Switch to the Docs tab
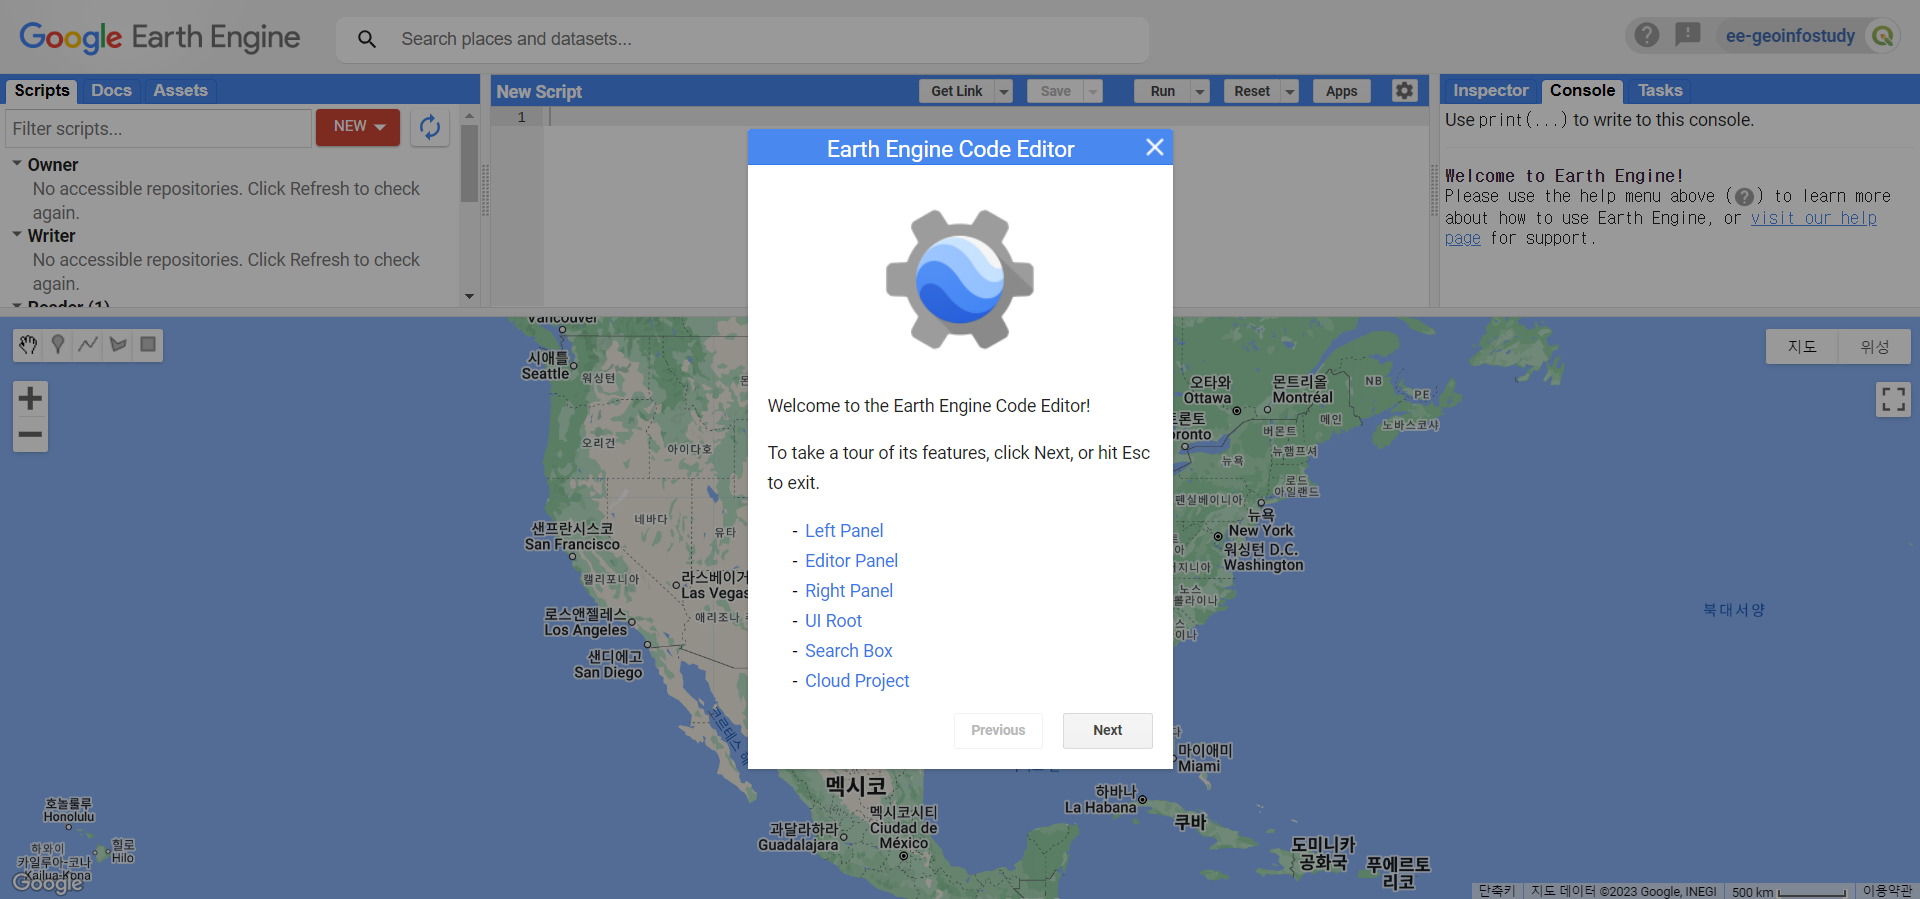Image resolution: width=1920 pixels, height=899 pixels. [111, 90]
